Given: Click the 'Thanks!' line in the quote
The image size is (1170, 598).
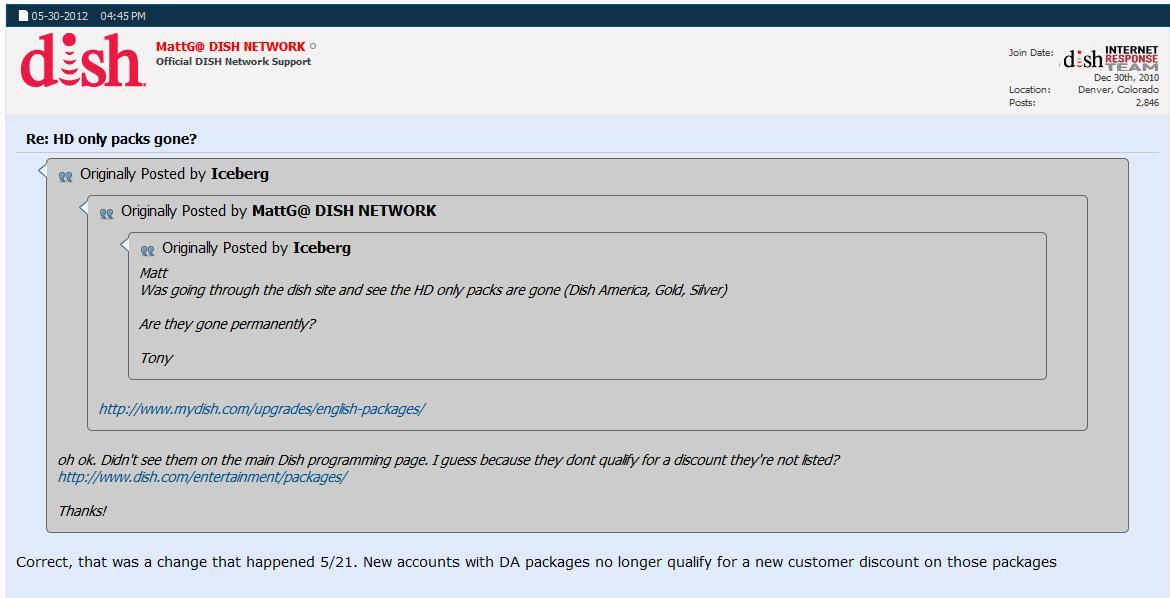Looking at the screenshot, I should click(82, 511).
